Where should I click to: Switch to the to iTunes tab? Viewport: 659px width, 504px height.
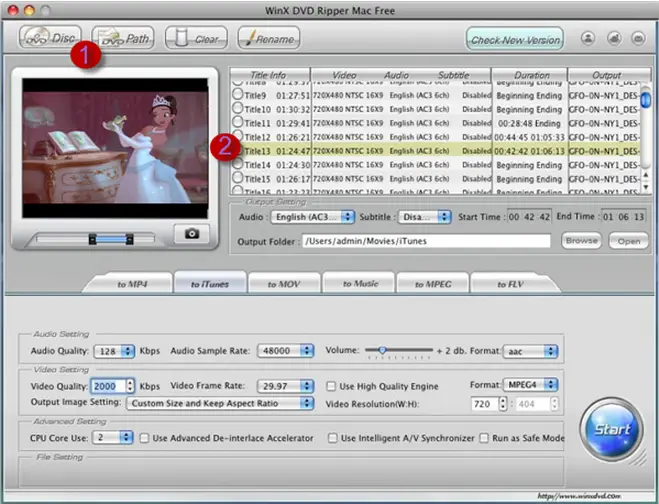tap(210, 283)
